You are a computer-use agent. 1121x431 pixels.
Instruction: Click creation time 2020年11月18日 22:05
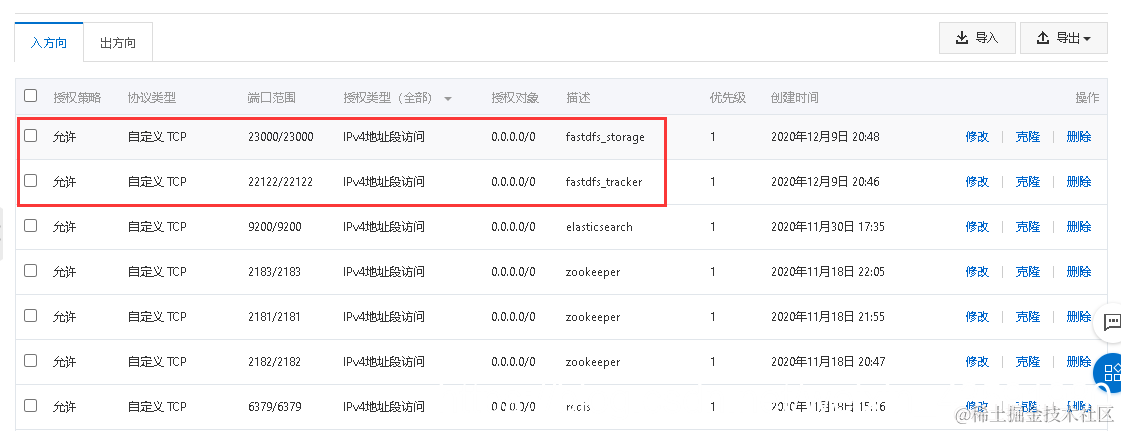pyautogui.click(x=828, y=272)
